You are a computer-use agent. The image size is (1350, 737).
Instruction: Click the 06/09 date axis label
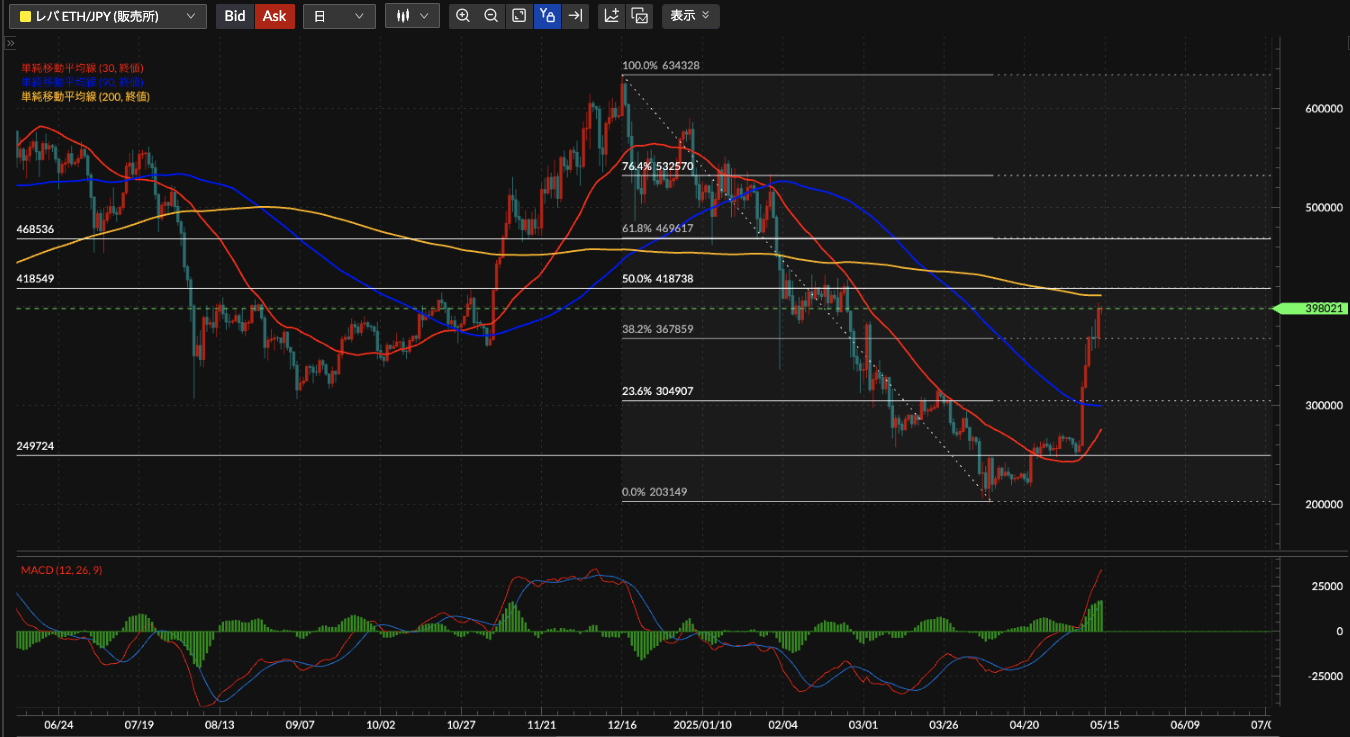pyautogui.click(x=1184, y=724)
